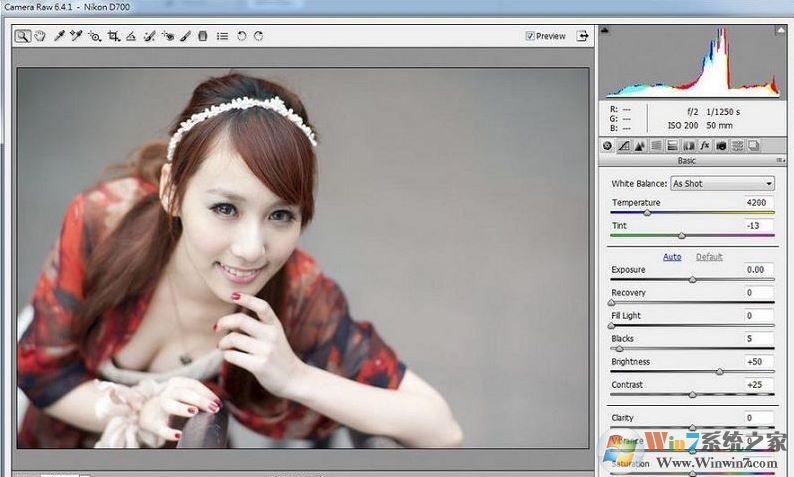Select the Color Sampler tool
Screen dimensions: 794x477
click(76, 36)
